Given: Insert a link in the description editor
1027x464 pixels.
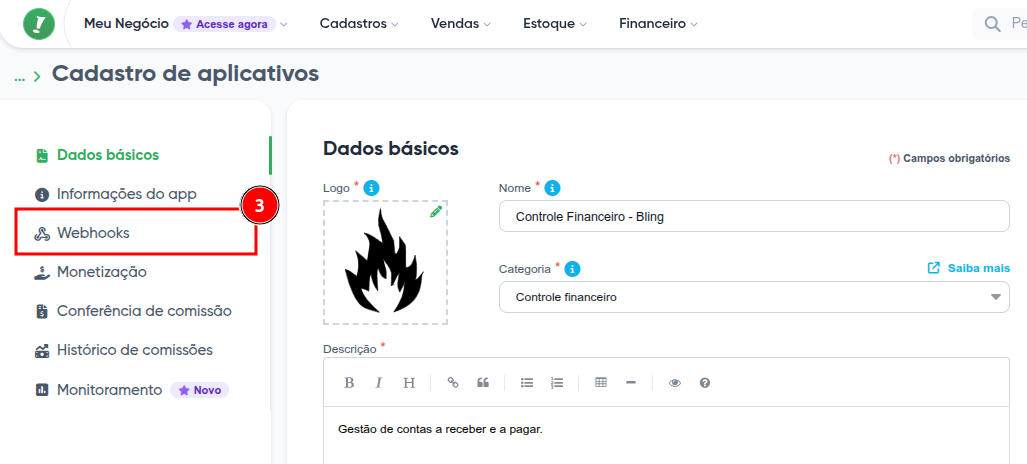Looking at the screenshot, I should [453, 383].
